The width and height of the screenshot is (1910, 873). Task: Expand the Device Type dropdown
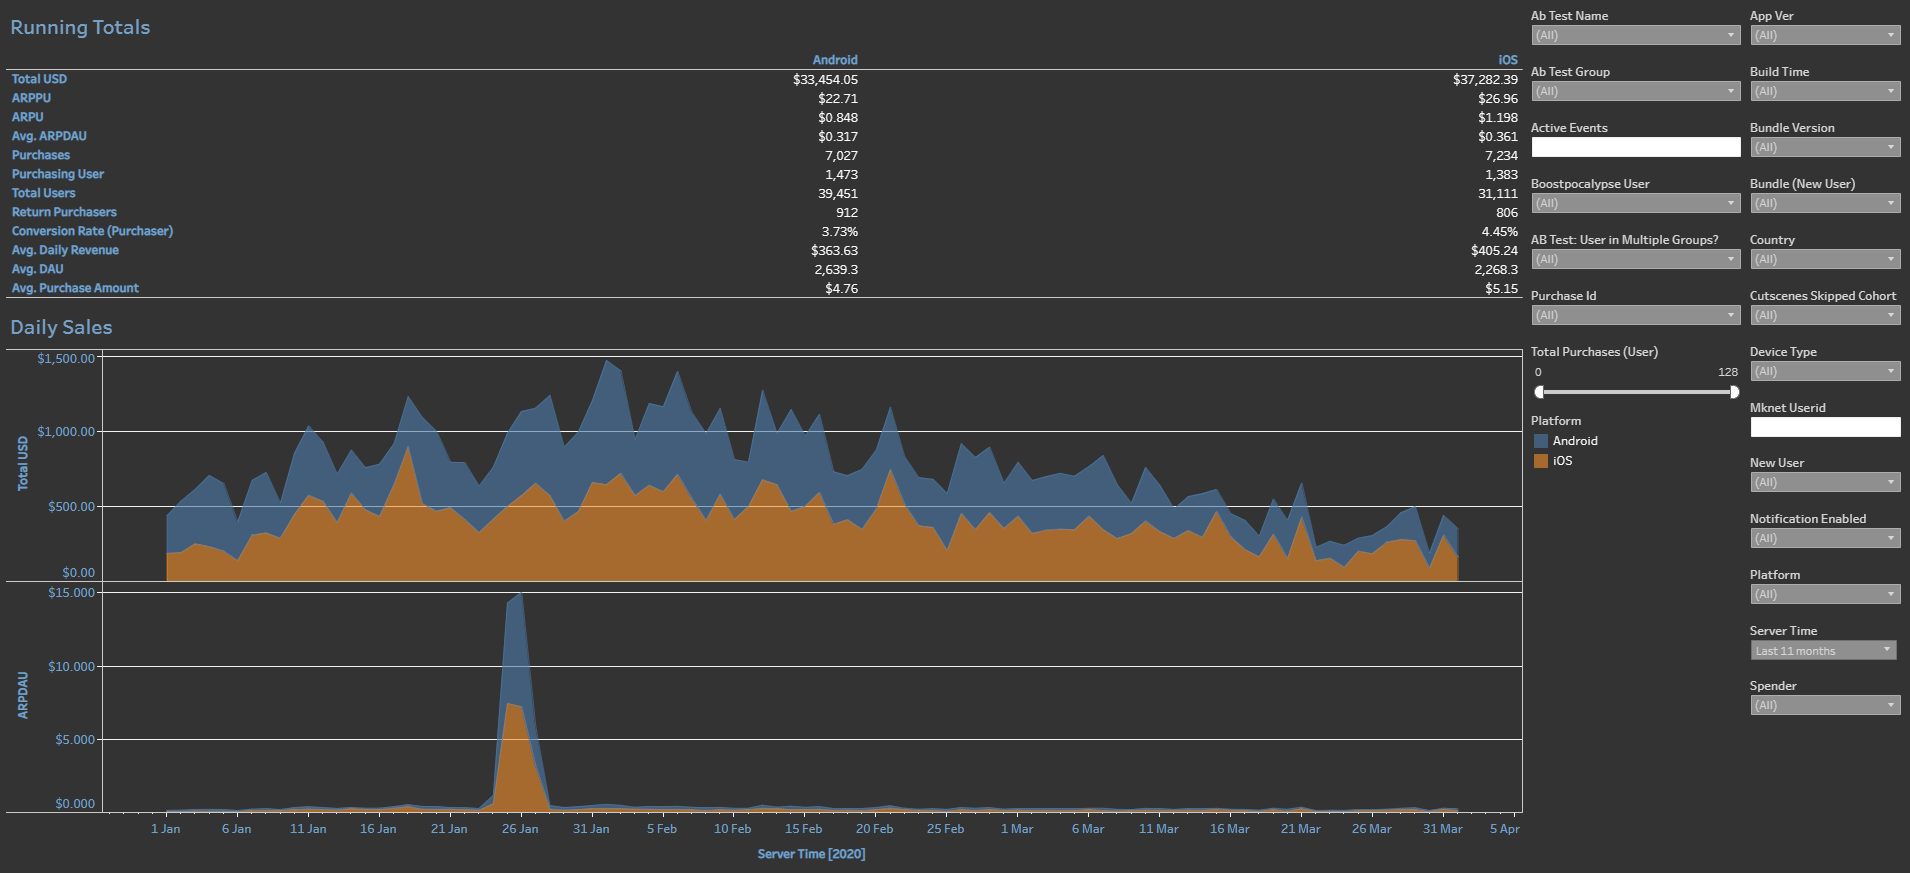(x=1825, y=371)
